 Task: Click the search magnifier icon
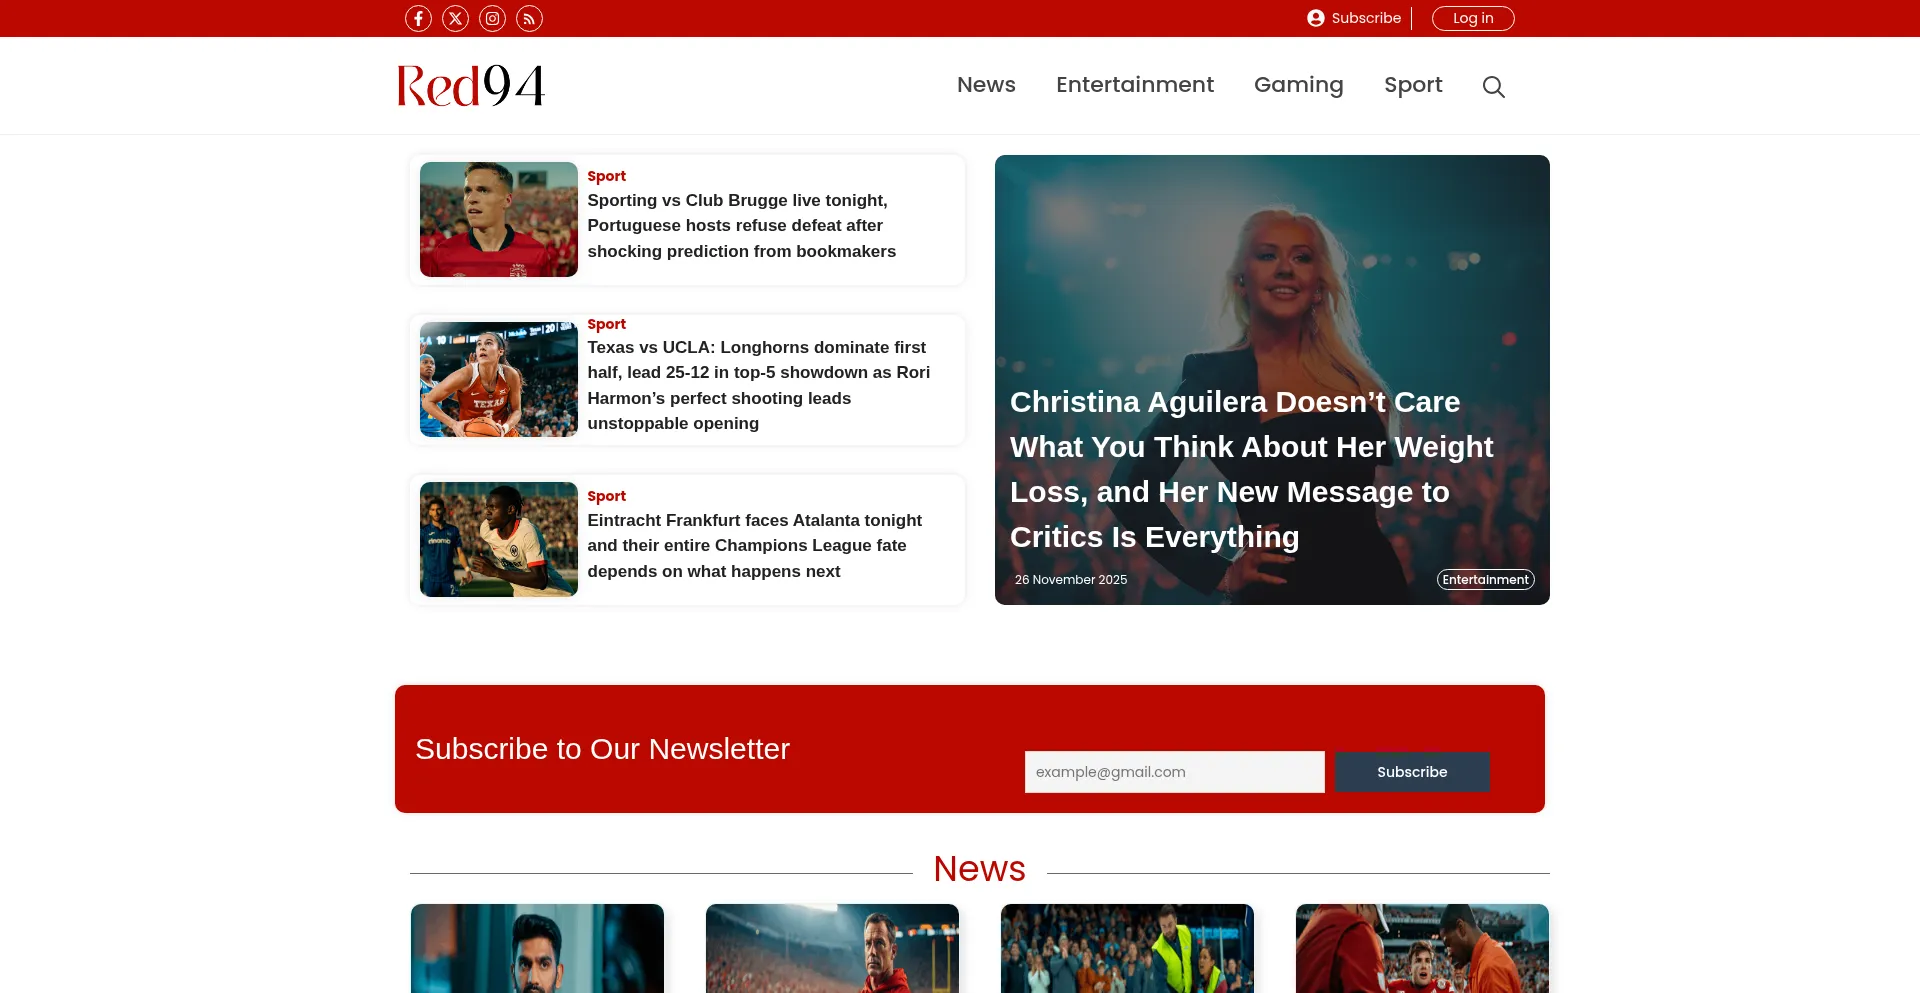(1493, 87)
